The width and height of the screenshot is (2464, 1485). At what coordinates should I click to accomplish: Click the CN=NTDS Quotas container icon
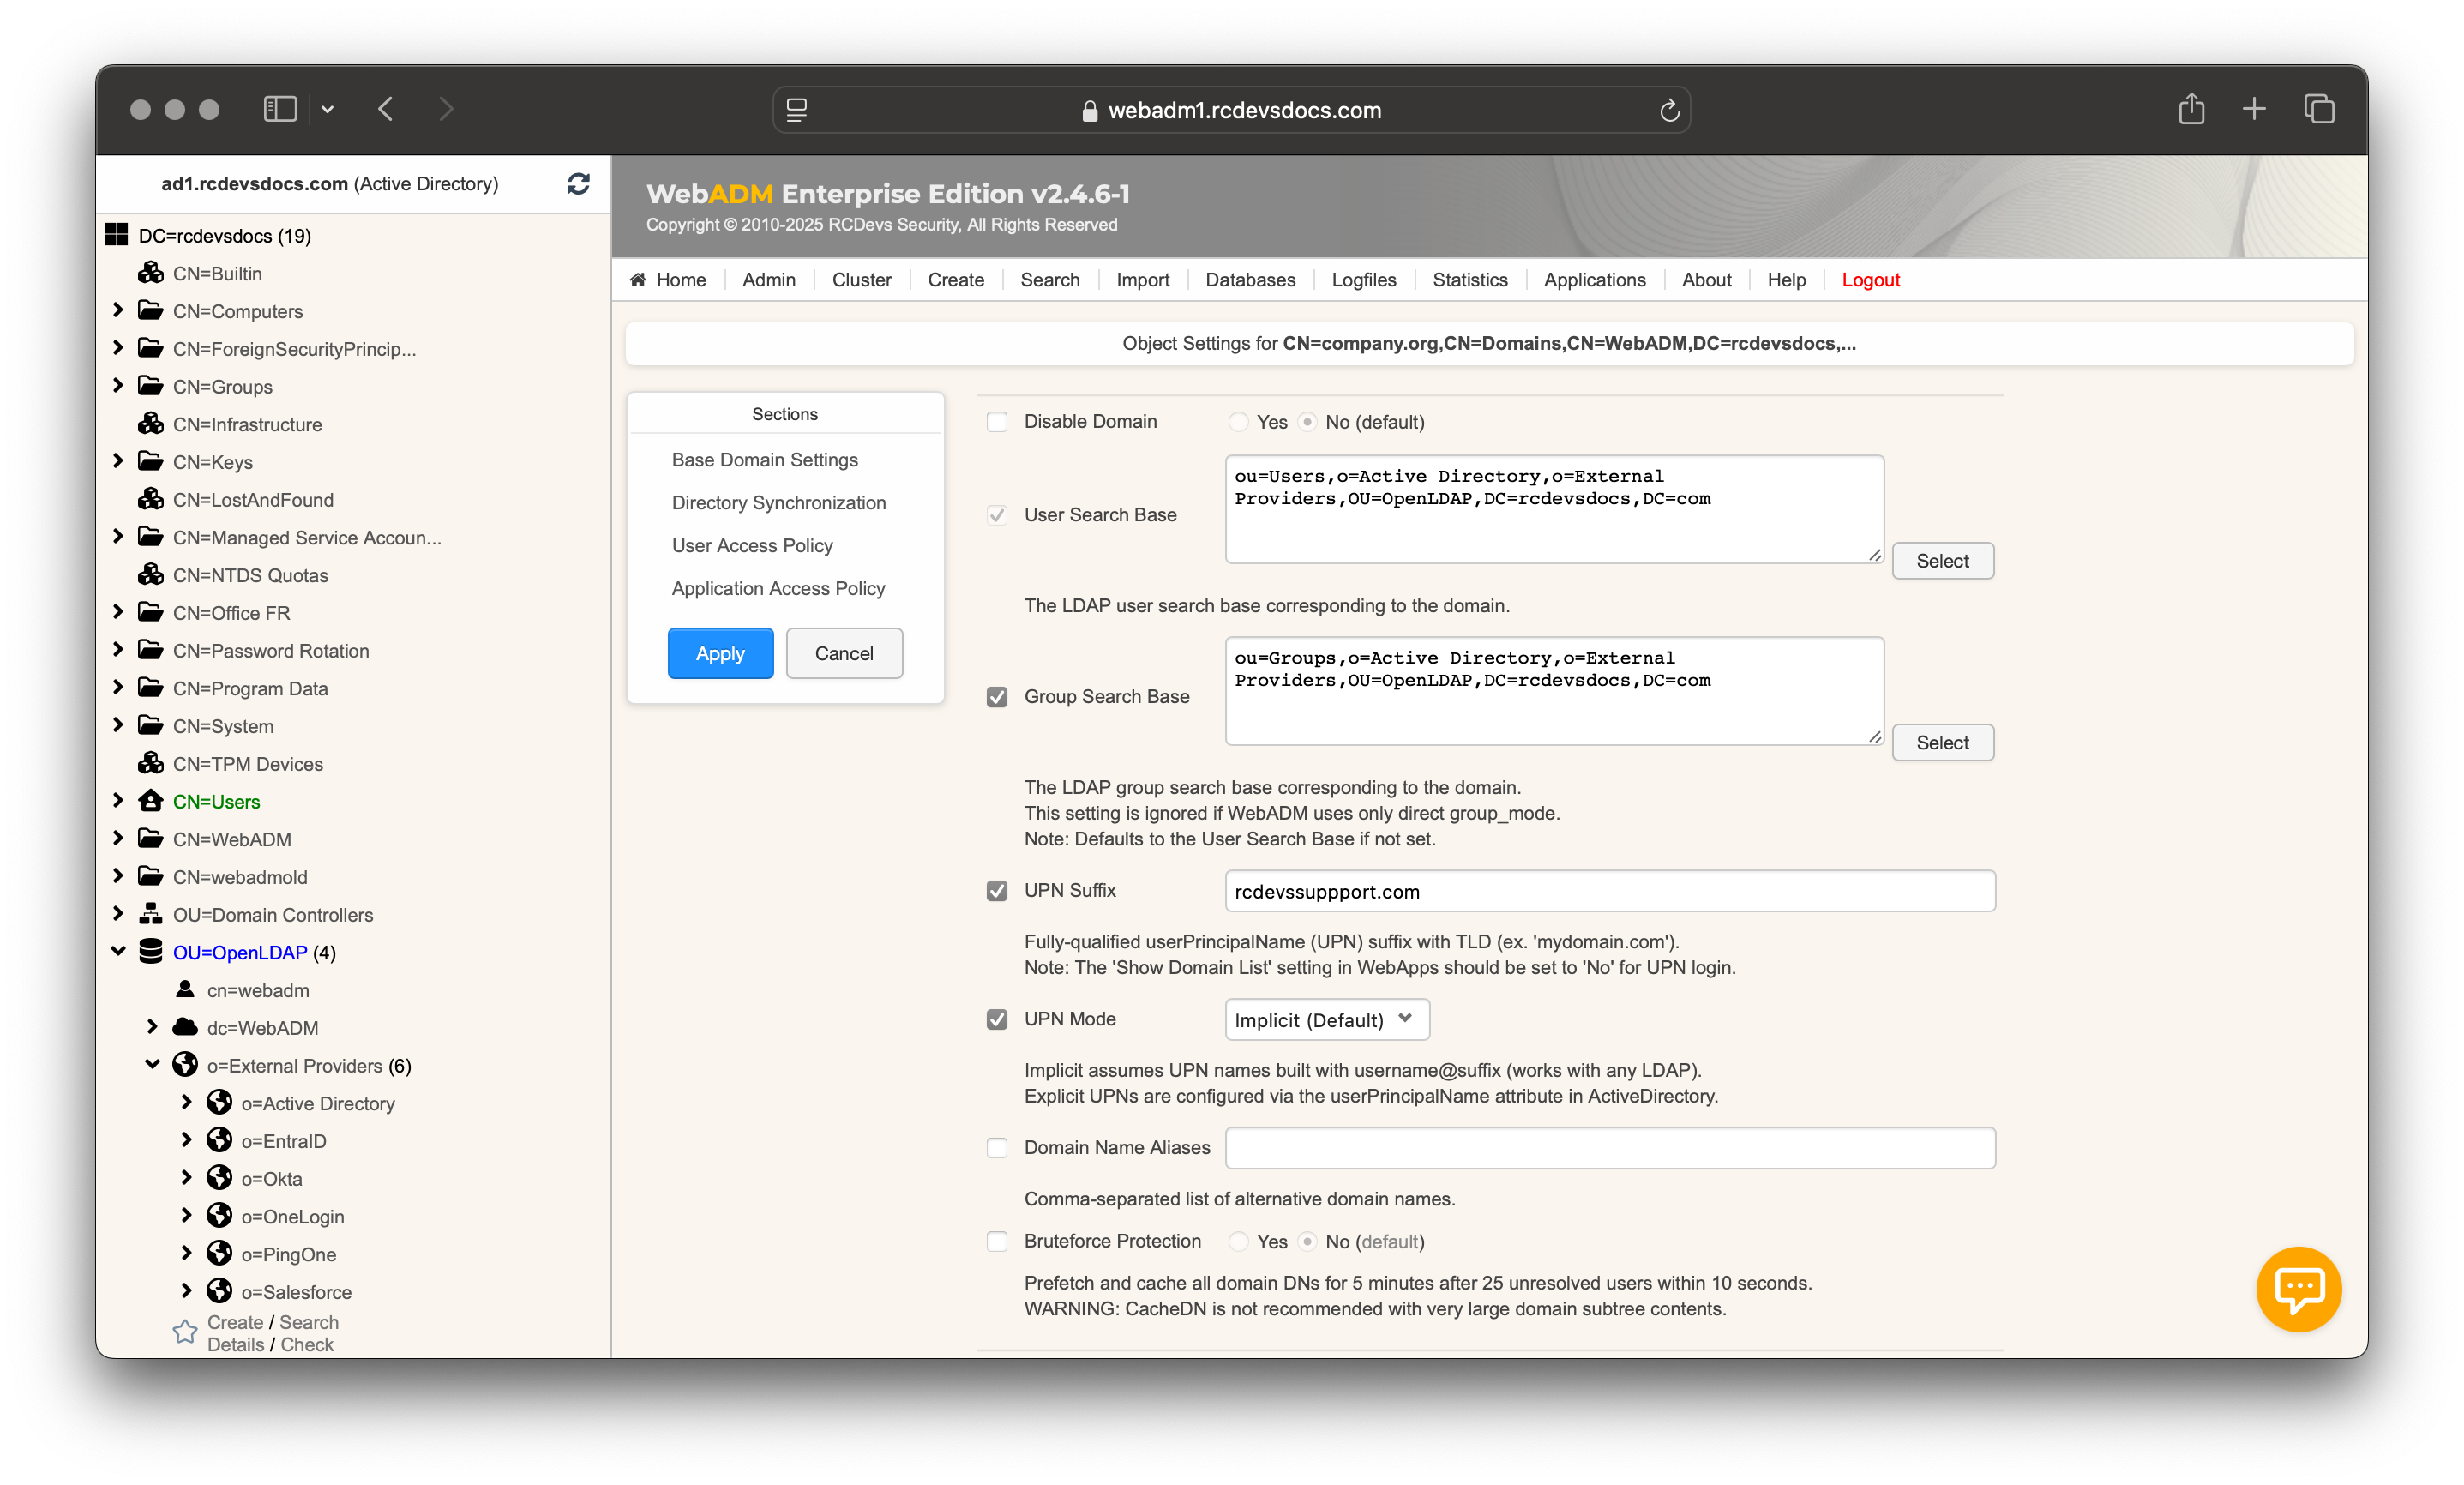tap(151, 574)
